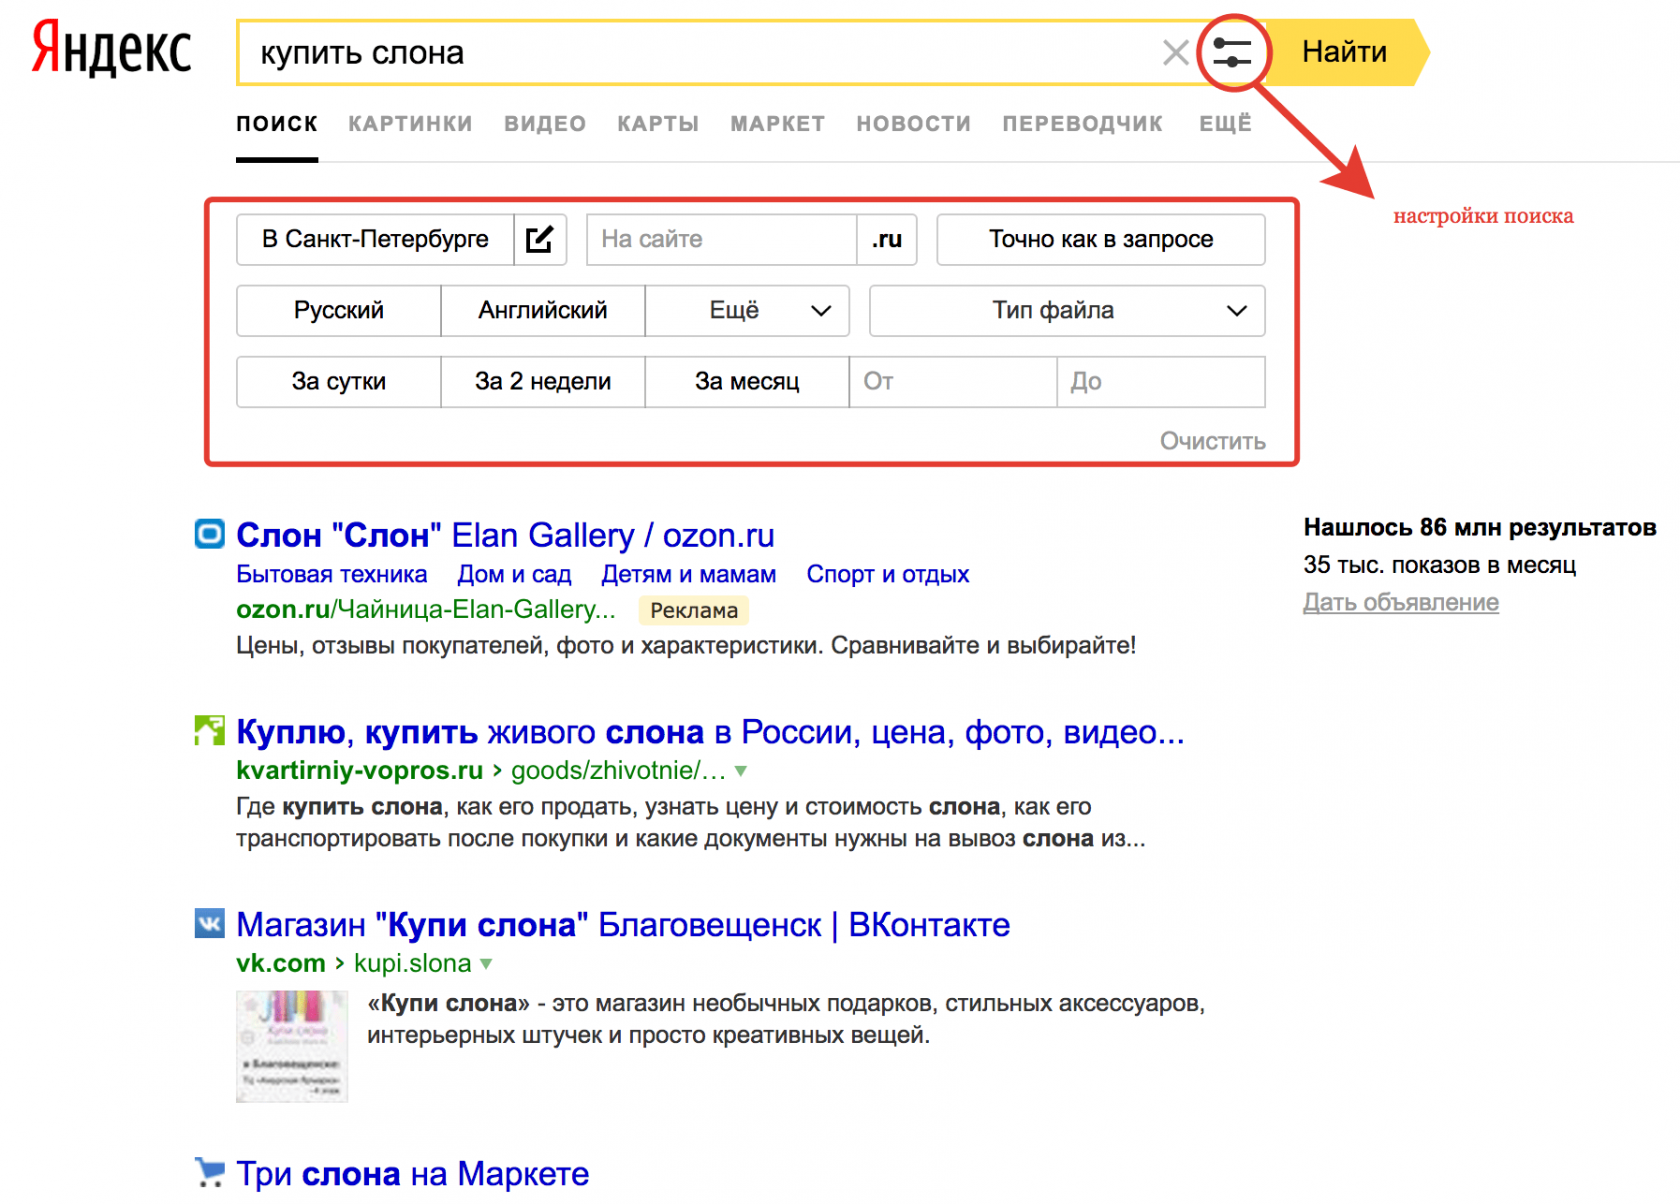
Task: Switch to the Картинки tab
Action: pyautogui.click(x=410, y=124)
